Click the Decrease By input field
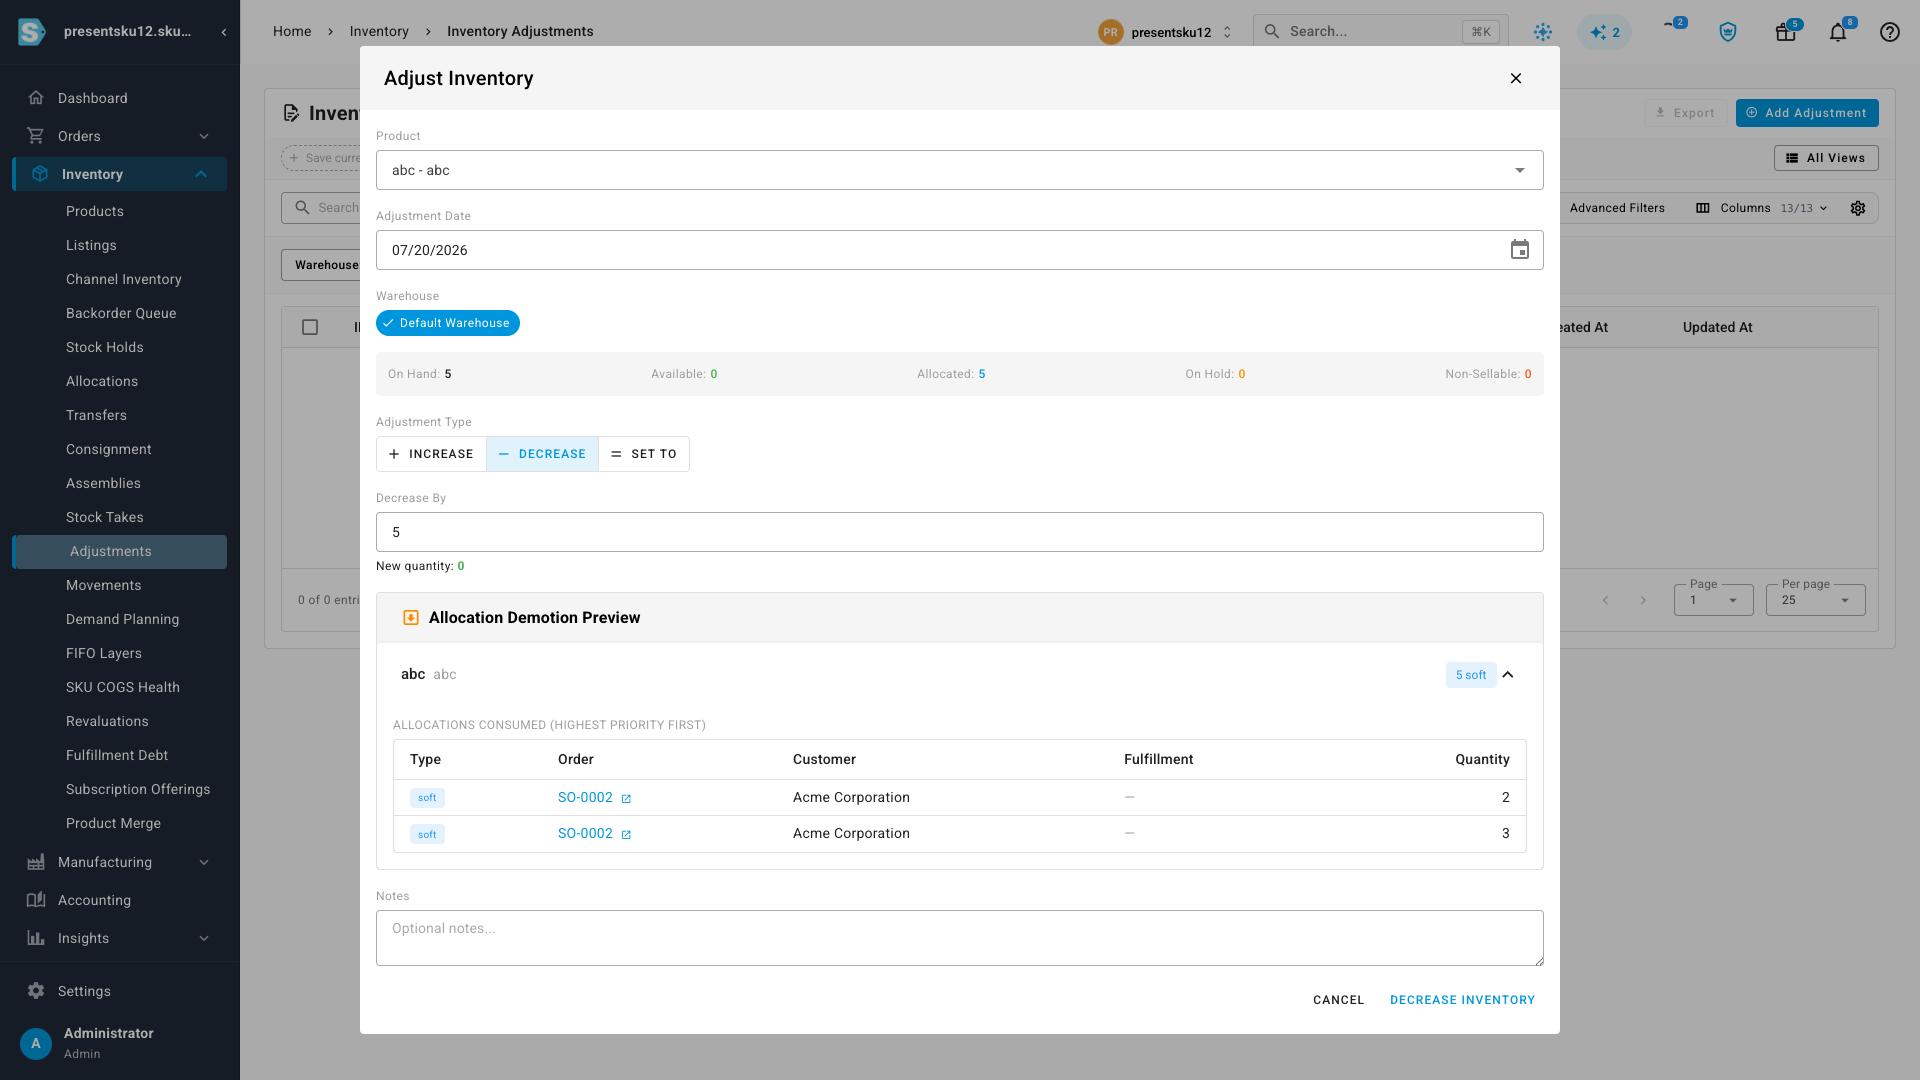This screenshot has height=1080, width=1920. click(959, 532)
